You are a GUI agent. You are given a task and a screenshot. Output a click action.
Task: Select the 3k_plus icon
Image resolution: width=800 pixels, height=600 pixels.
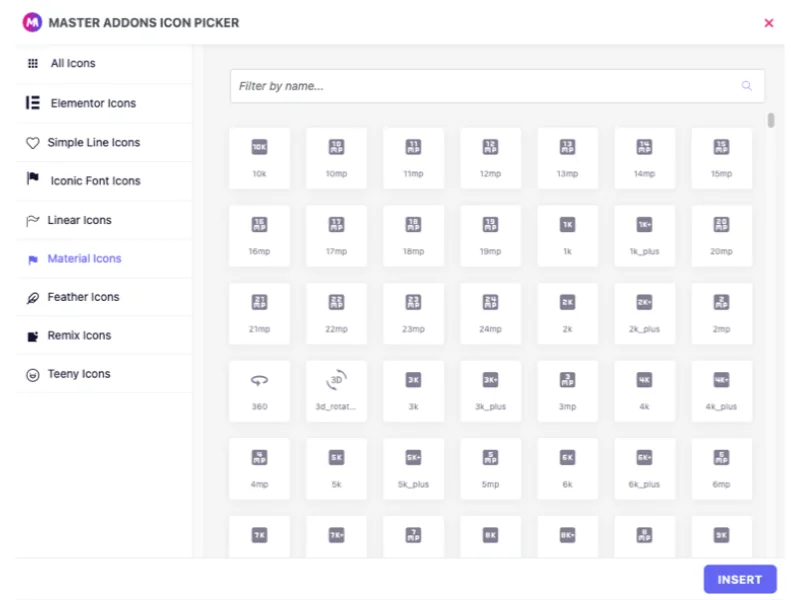pyautogui.click(x=490, y=391)
